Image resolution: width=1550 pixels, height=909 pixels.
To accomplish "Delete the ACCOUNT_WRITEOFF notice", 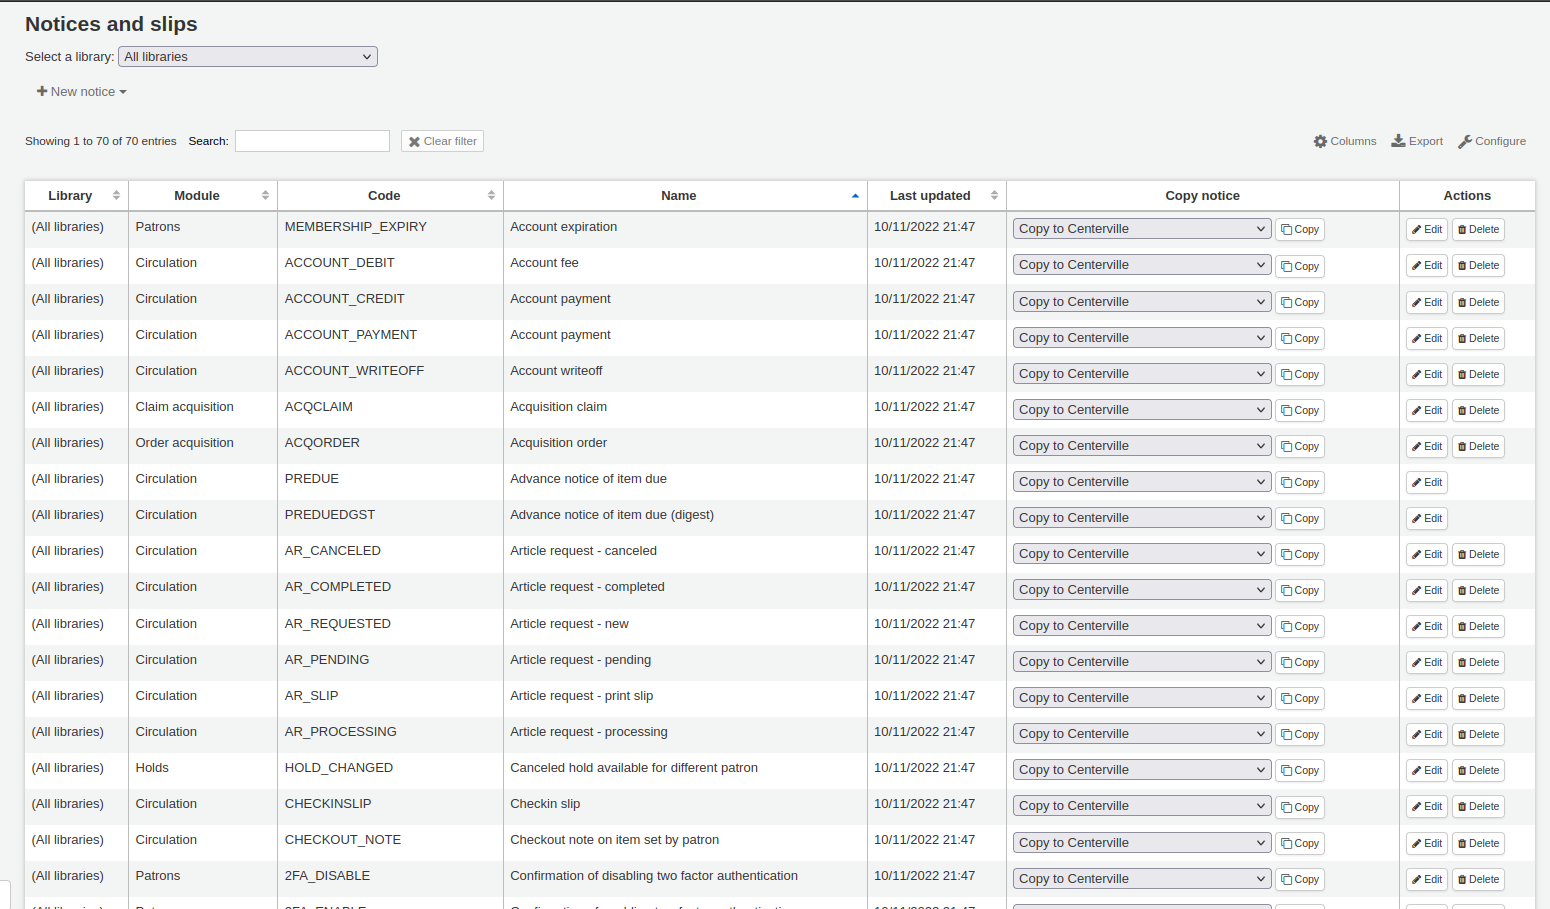I will pyautogui.click(x=1478, y=375).
